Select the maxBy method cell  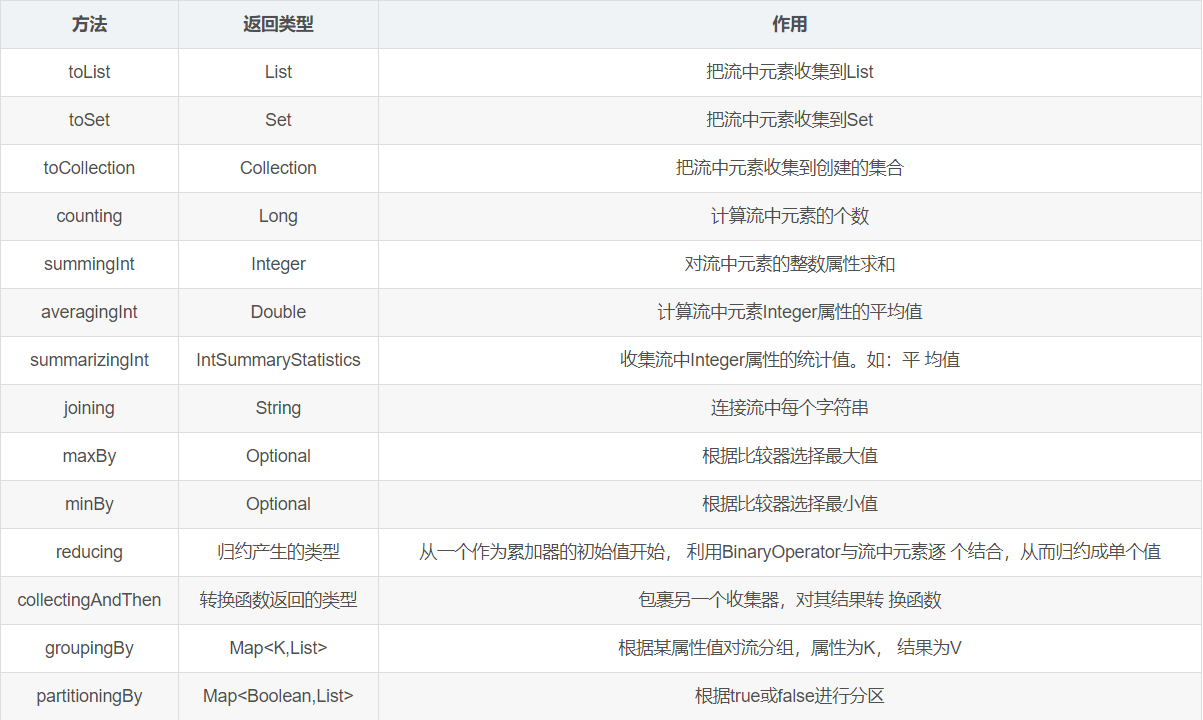point(89,456)
